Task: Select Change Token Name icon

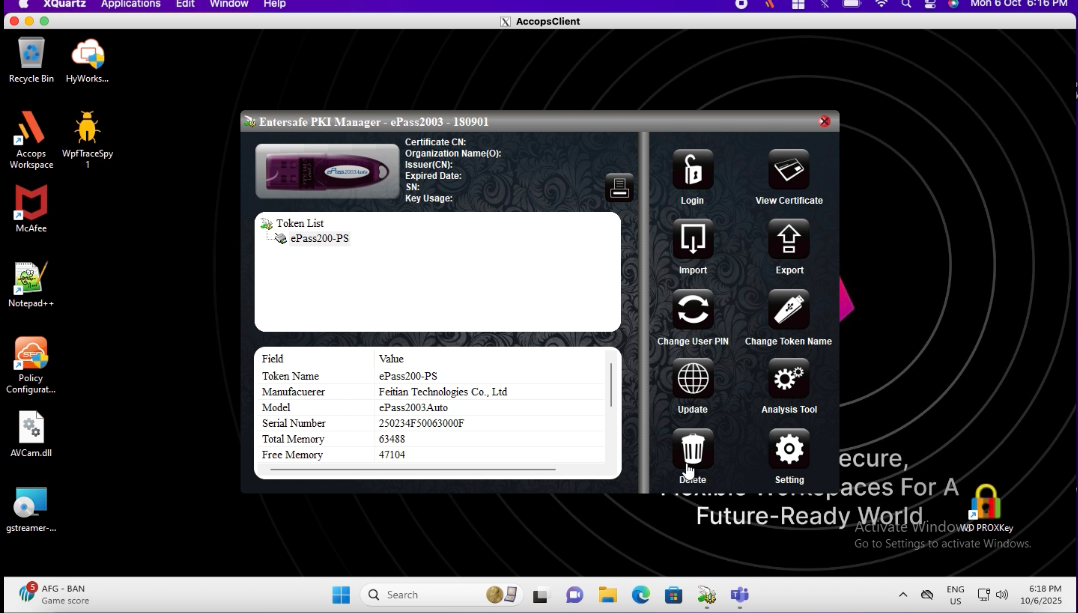Action: pos(789,310)
